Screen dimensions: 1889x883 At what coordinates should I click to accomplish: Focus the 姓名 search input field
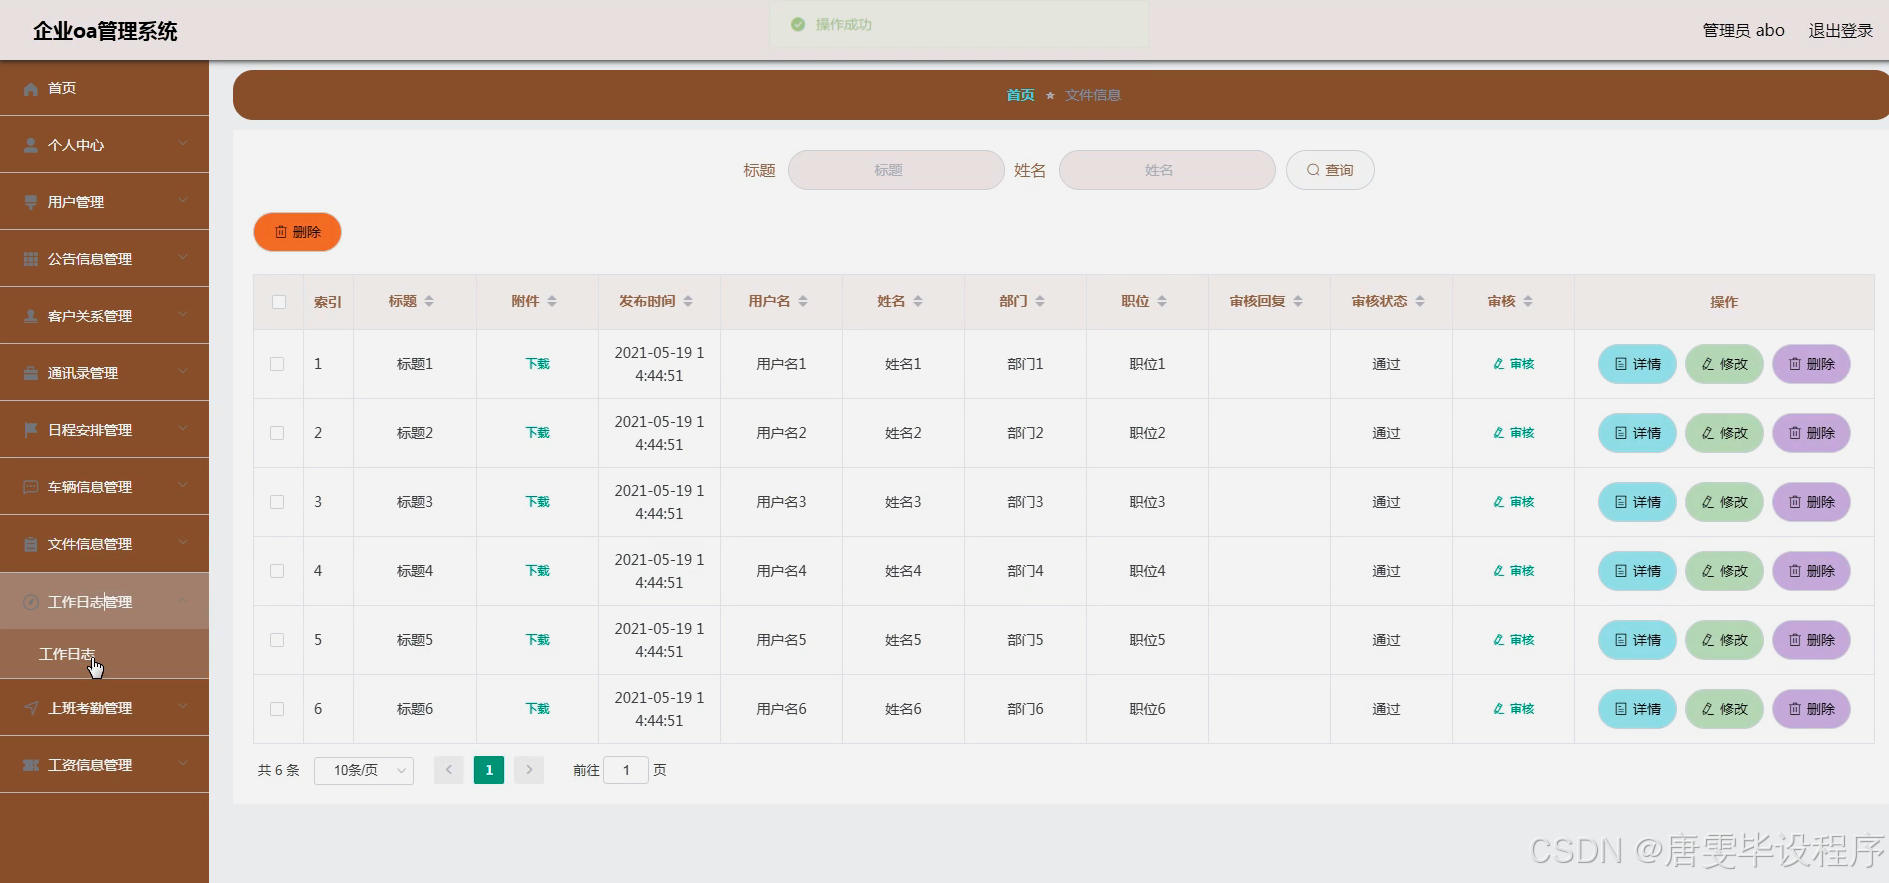click(1167, 170)
